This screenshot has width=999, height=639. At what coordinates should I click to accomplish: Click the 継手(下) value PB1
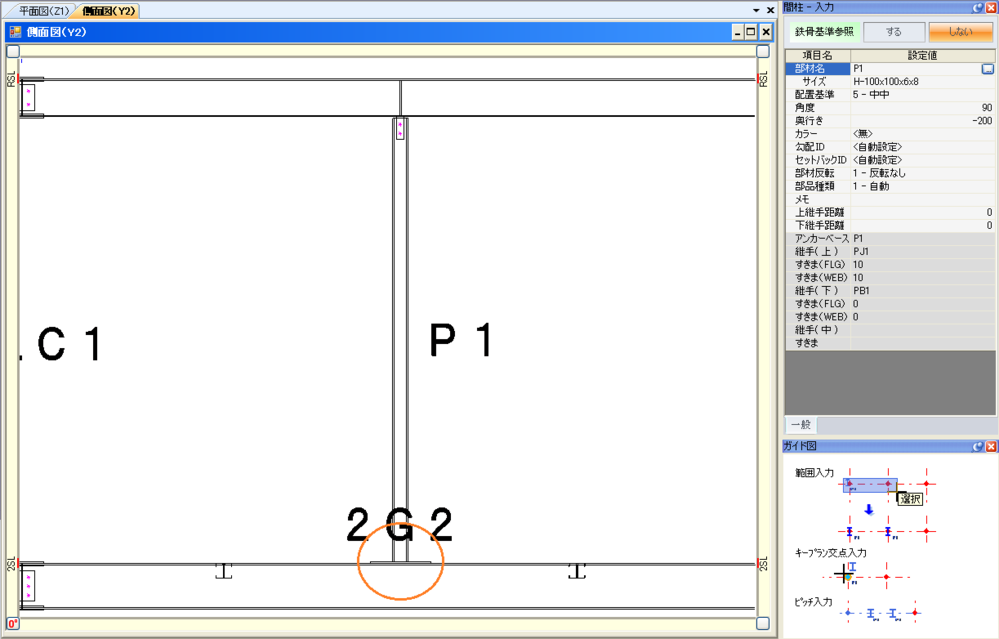pos(923,291)
